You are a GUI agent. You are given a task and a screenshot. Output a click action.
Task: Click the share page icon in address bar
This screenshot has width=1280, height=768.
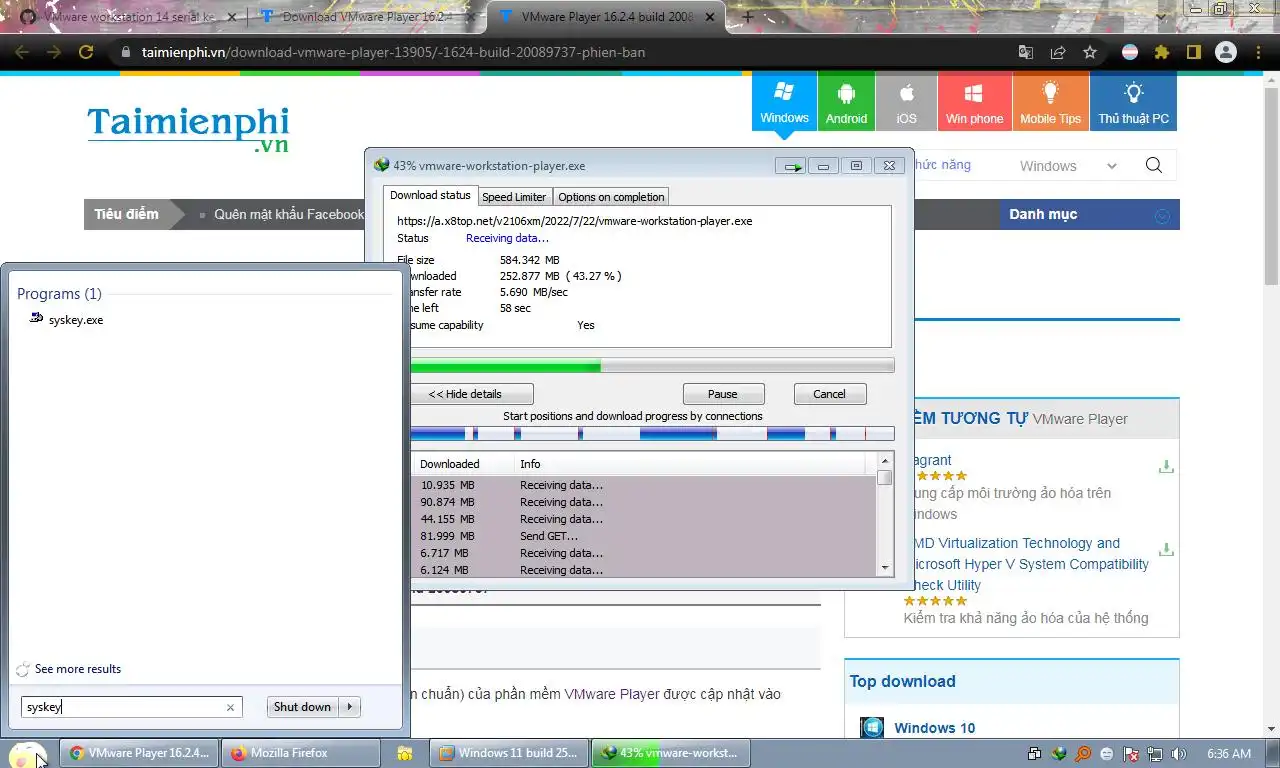coord(1058,52)
